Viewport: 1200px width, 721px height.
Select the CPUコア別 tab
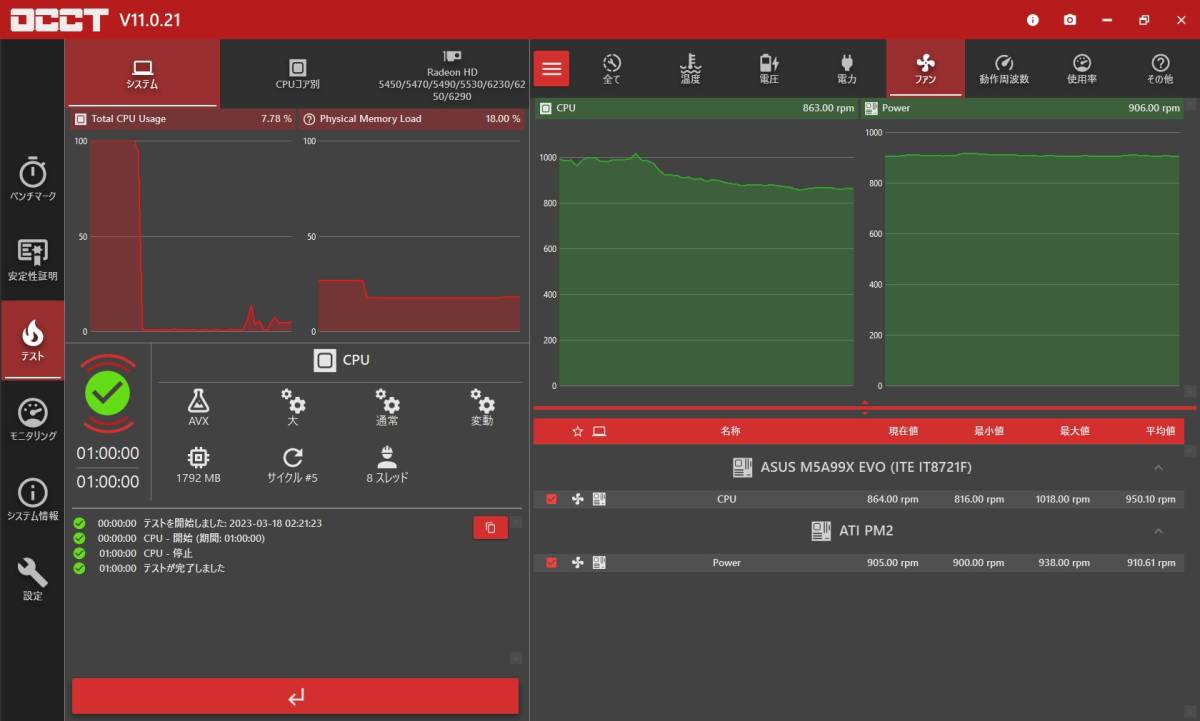297,73
